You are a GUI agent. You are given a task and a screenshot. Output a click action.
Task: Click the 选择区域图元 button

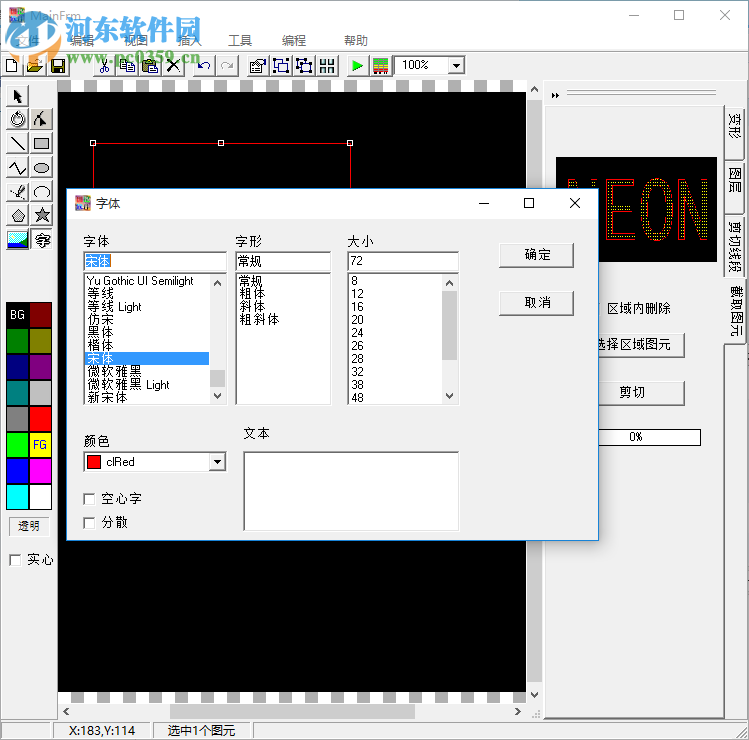click(641, 345)
